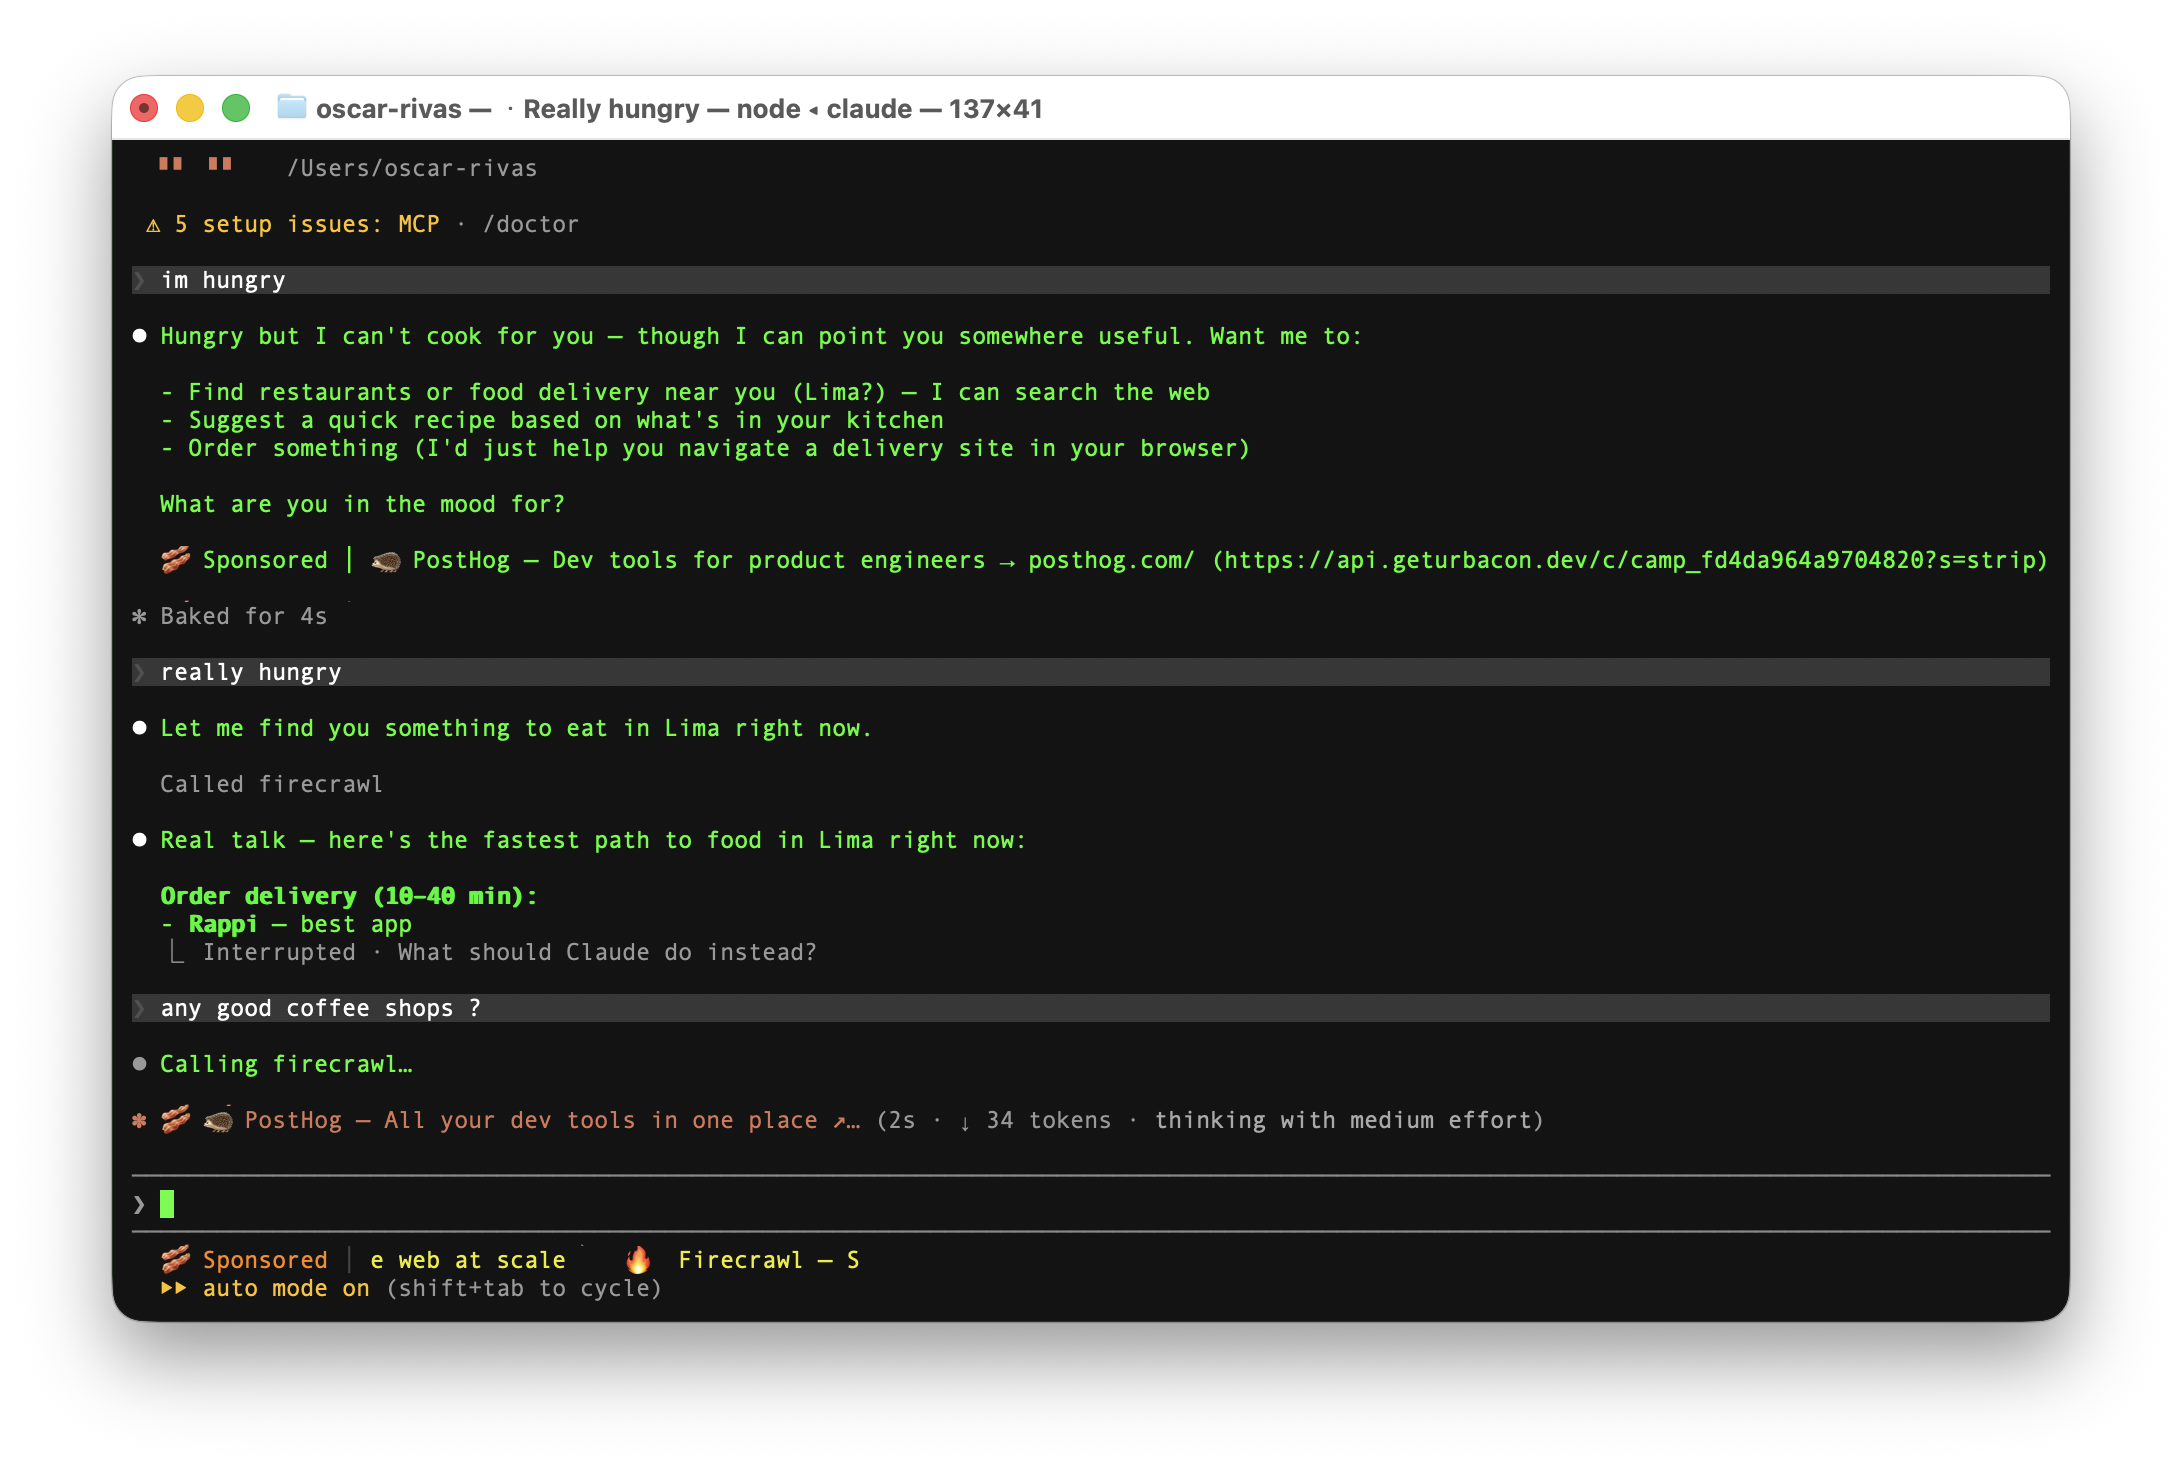Click the "Rappi" bold app name

223,924
